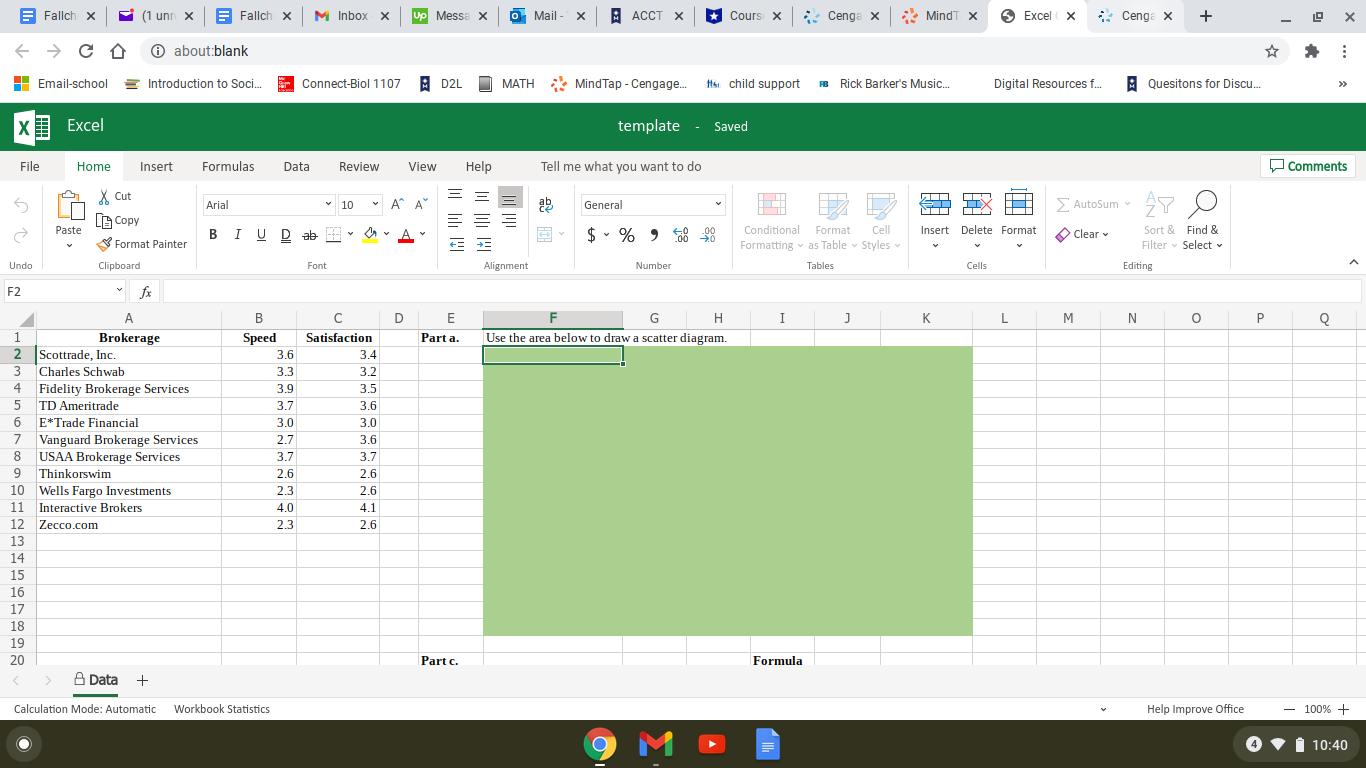
Task: Expand the Paste options arrow
Action: point(69,245)
